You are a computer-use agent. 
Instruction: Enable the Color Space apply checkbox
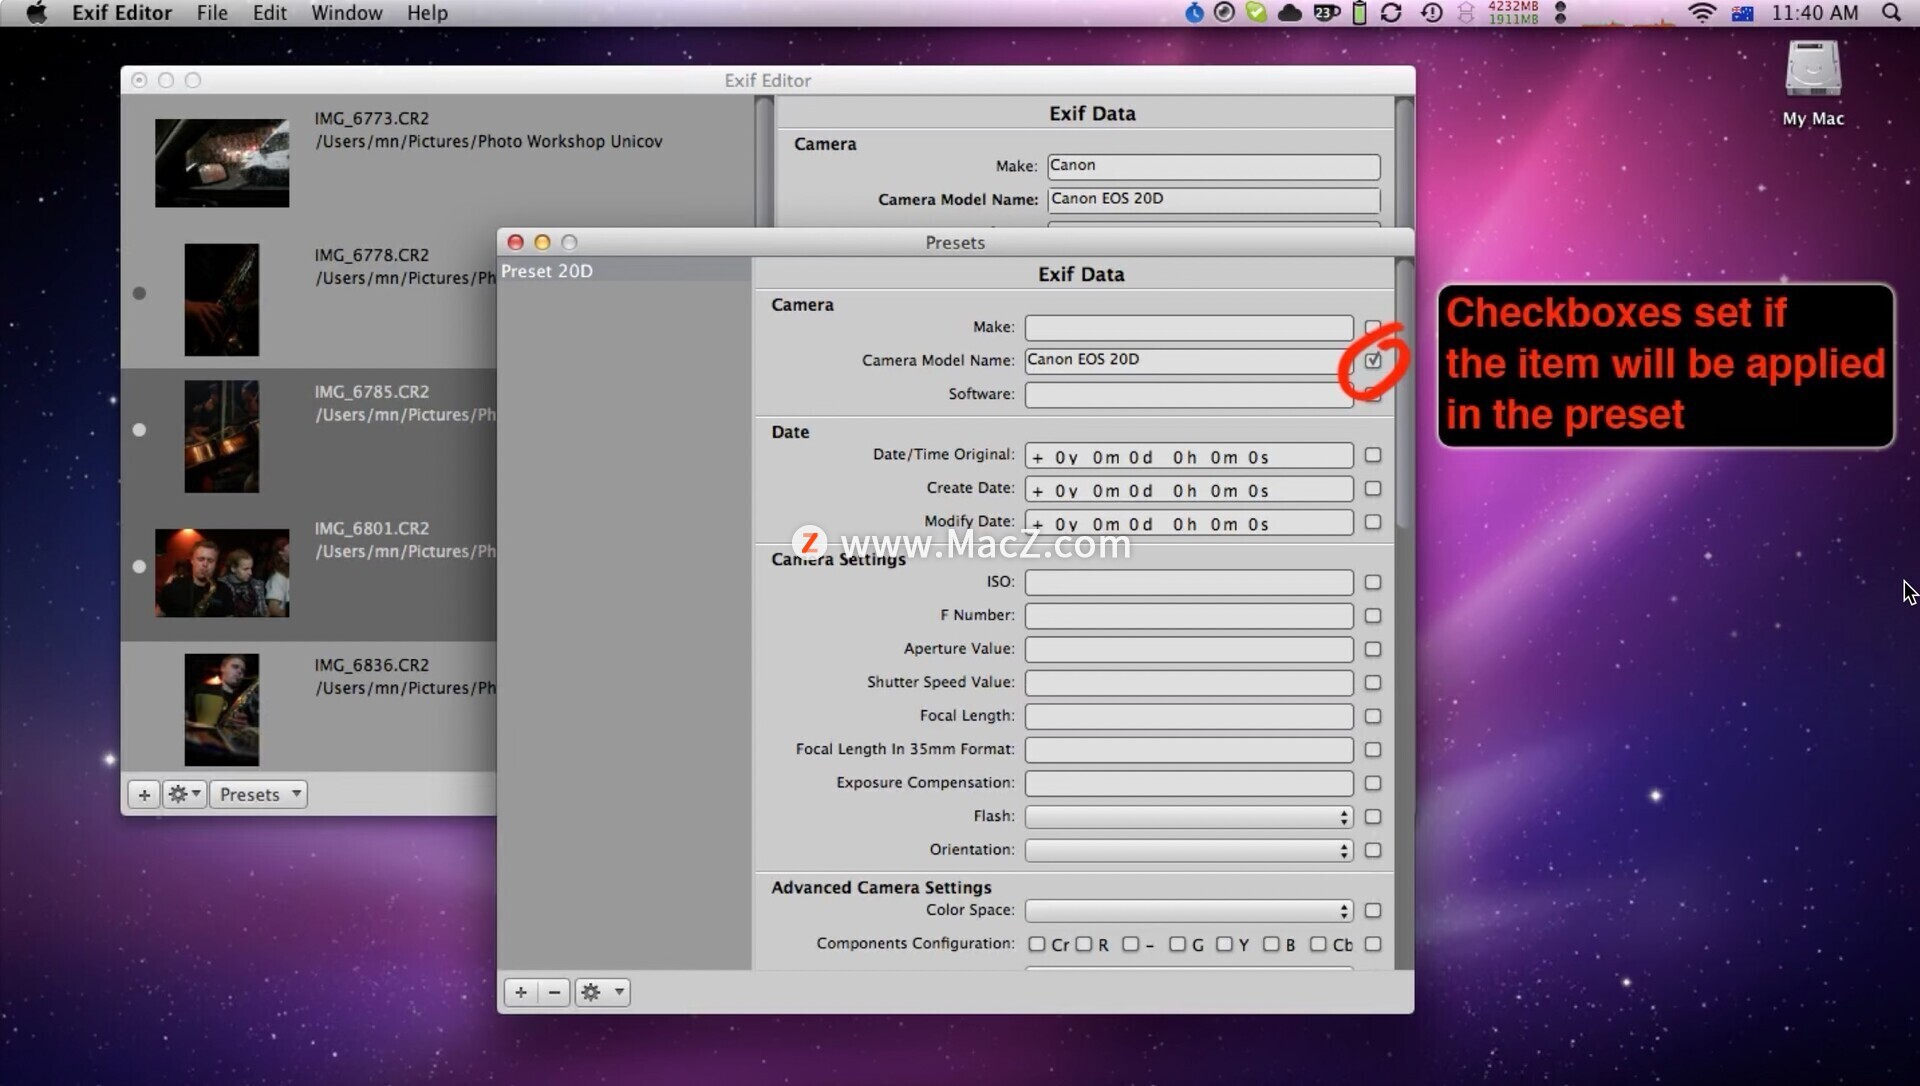pos(1373,910)
